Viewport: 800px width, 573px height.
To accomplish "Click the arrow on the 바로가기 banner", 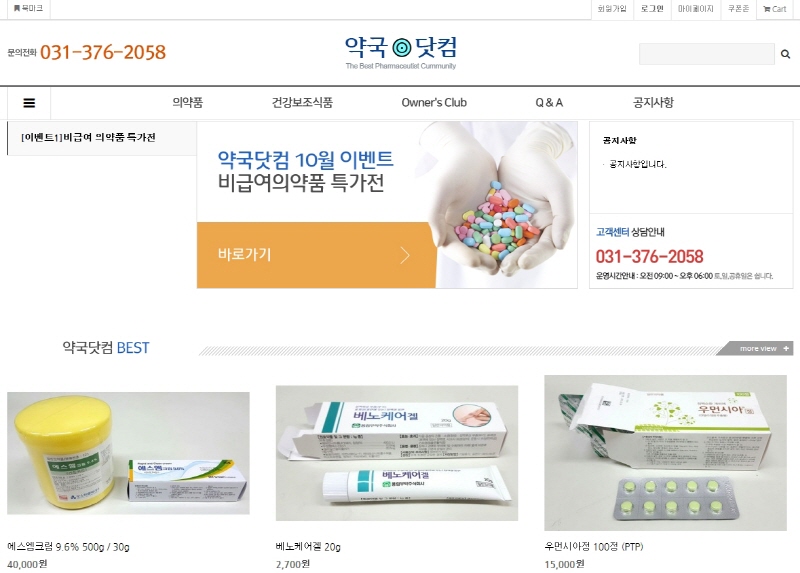I will pyautogui.click(x=405, y=255).
